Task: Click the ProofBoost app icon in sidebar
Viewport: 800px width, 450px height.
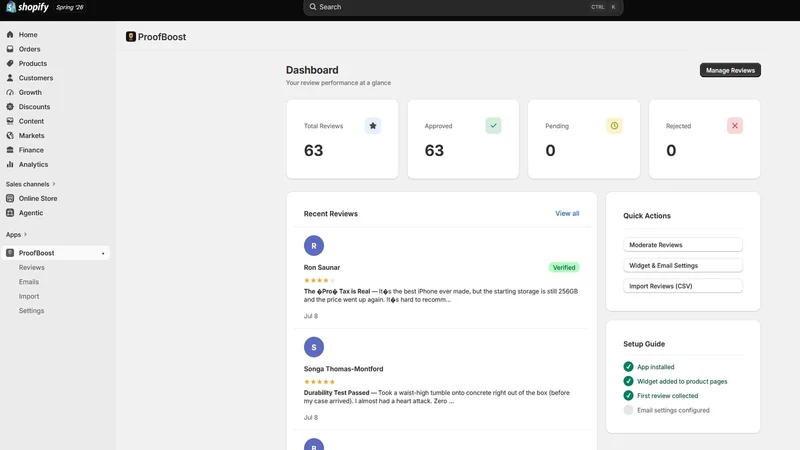Action: click(10, 253)
